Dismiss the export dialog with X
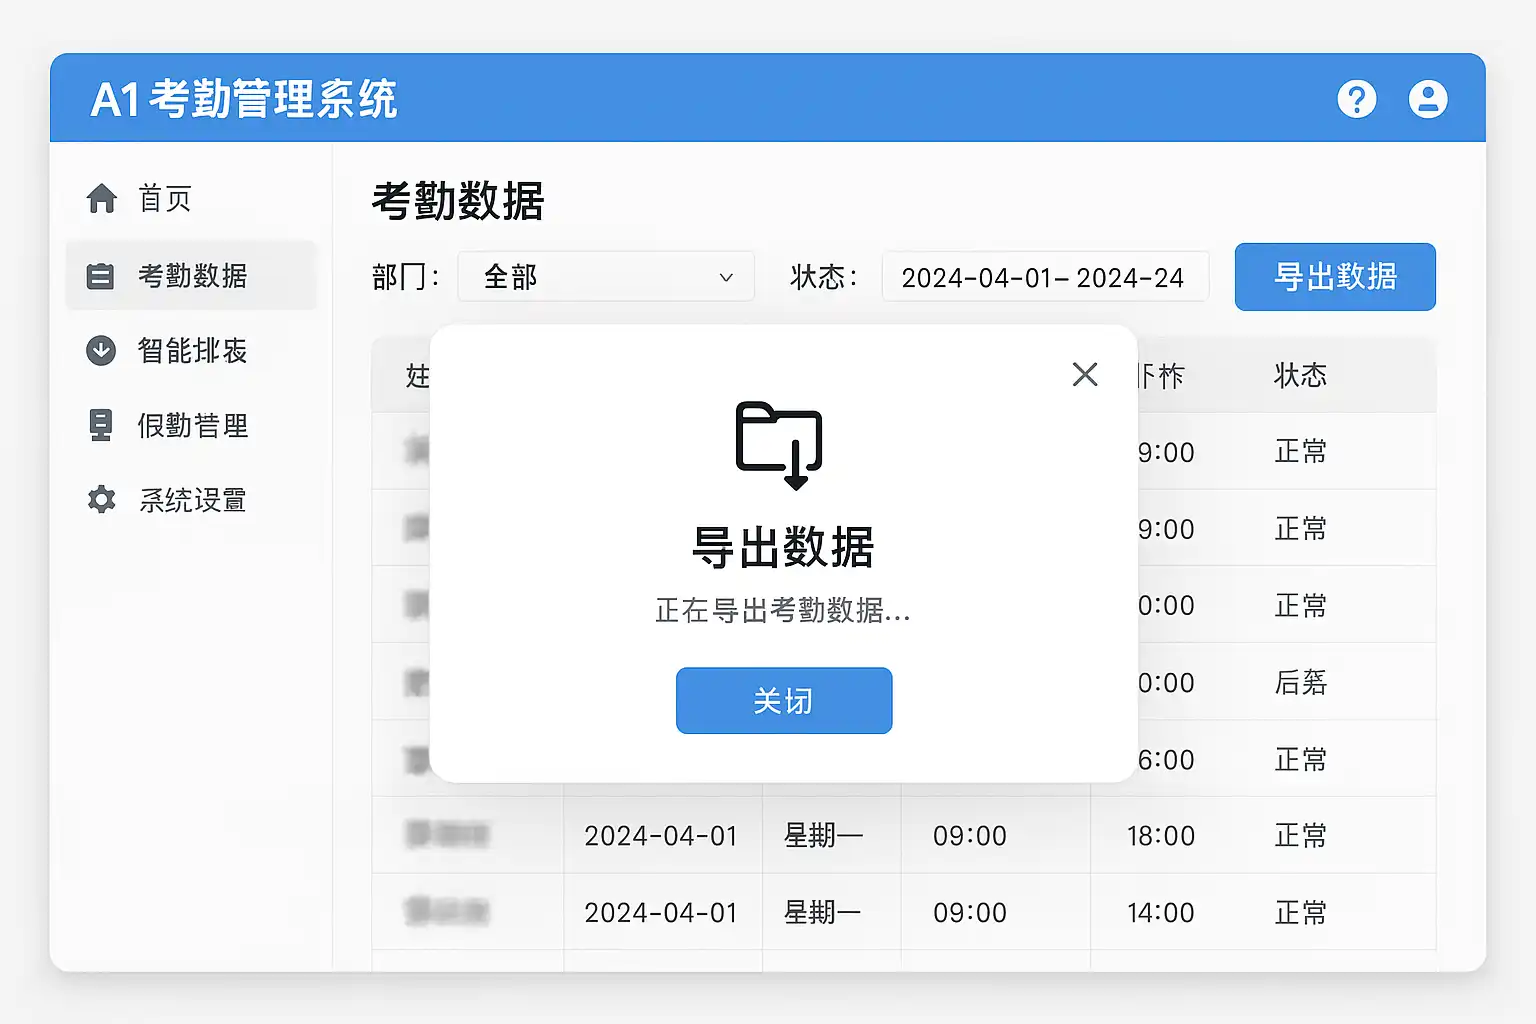The width and height of the screenshot is (1536, 1024). [x=1085, y=374]
